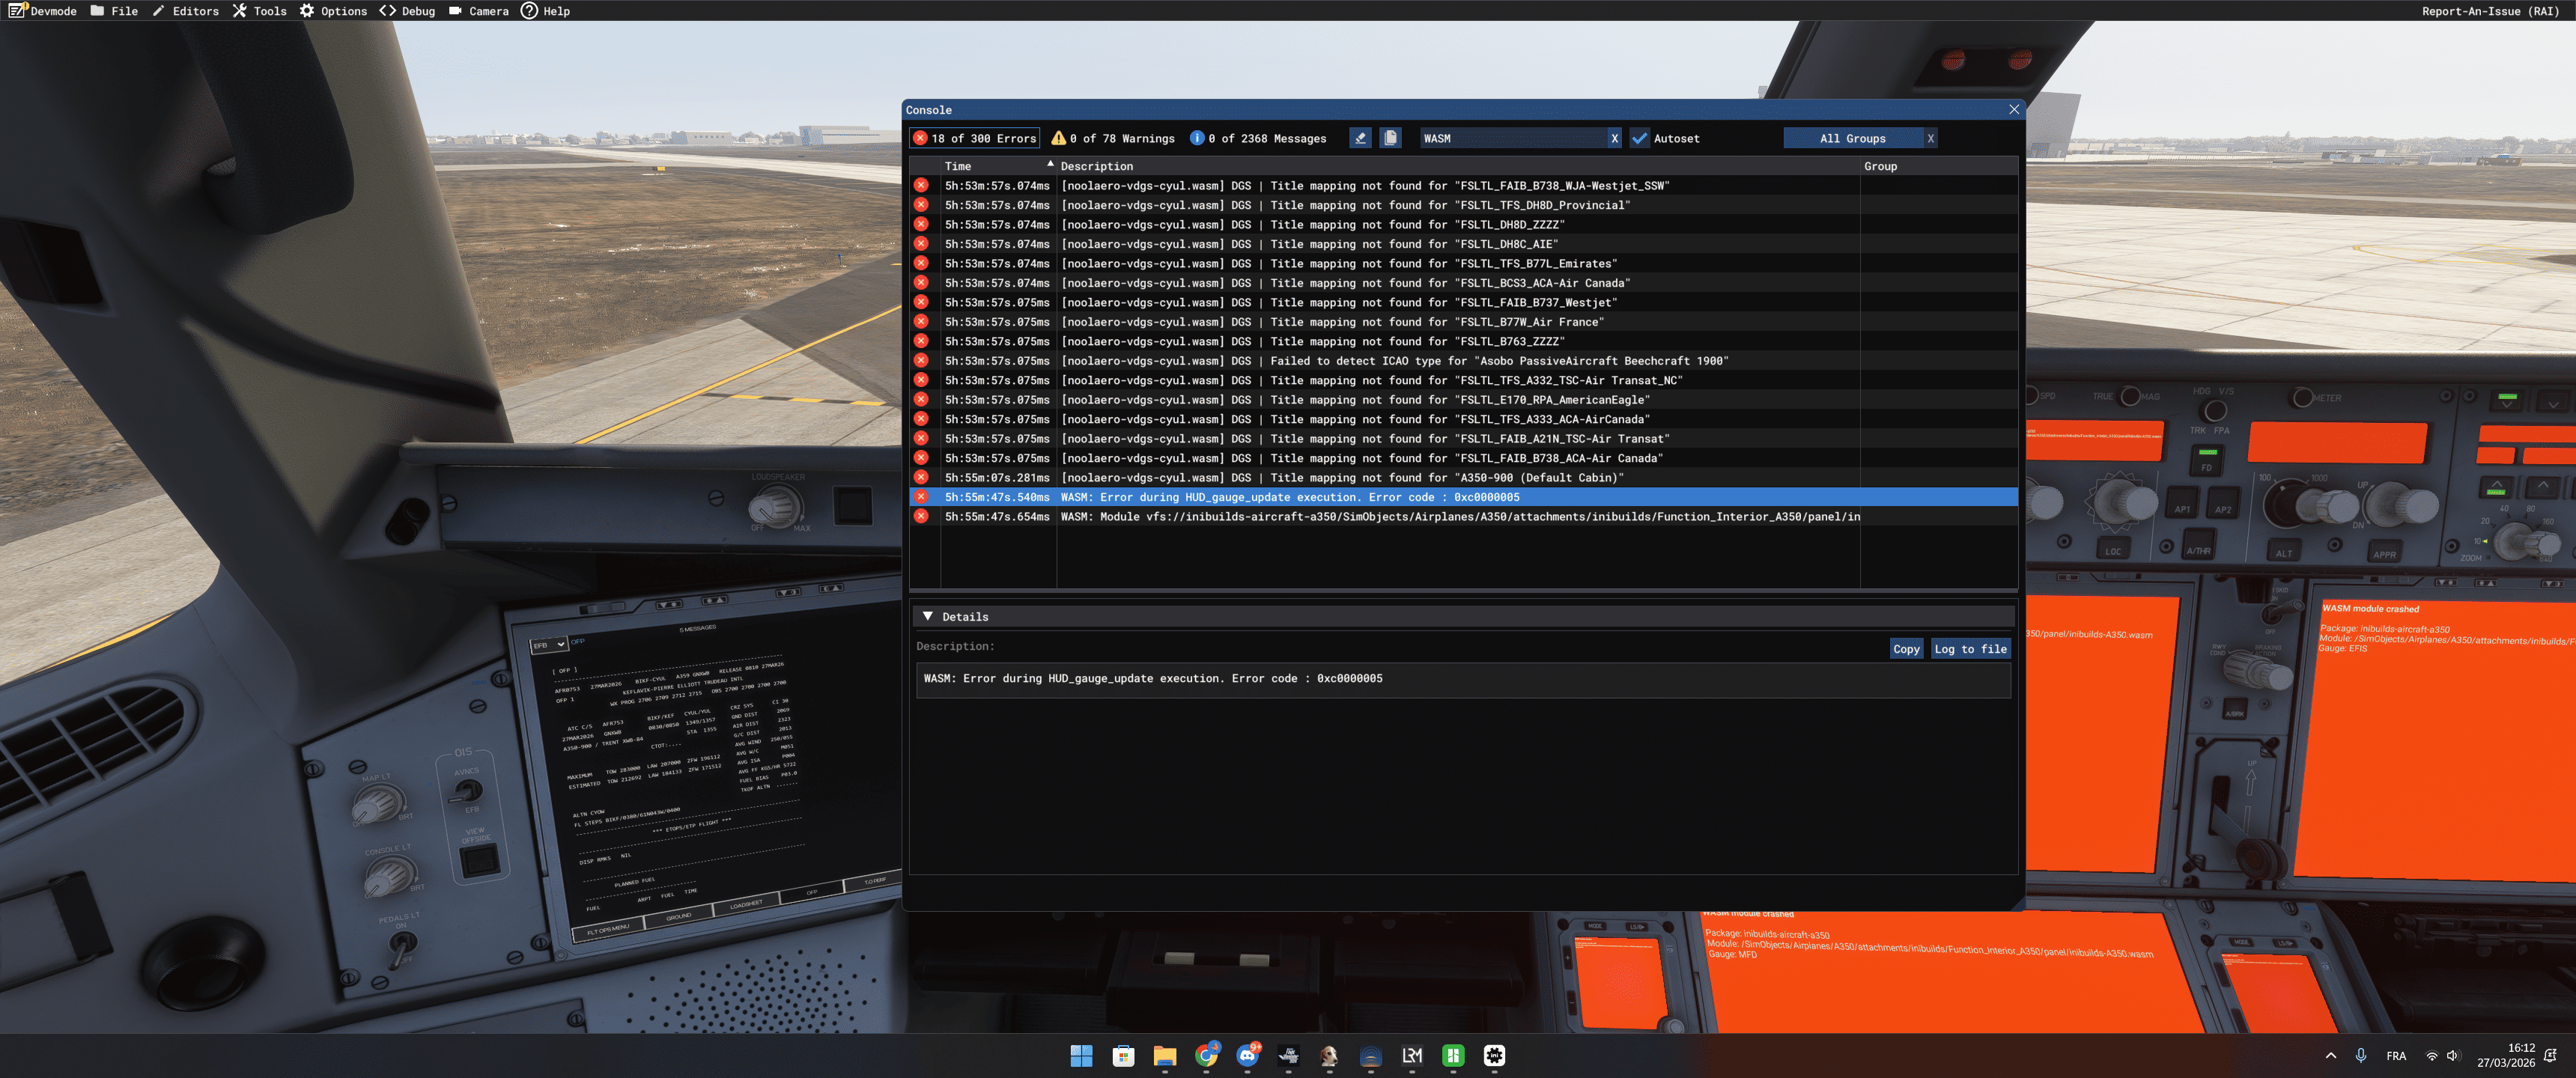Click the copy console log icon
The height and width of the screenshot is (1078, 2576).
[1390, 138]
